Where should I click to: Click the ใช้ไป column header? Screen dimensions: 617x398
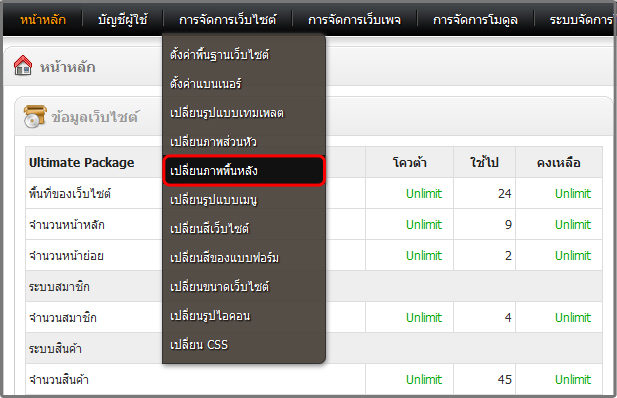(484, 162)
